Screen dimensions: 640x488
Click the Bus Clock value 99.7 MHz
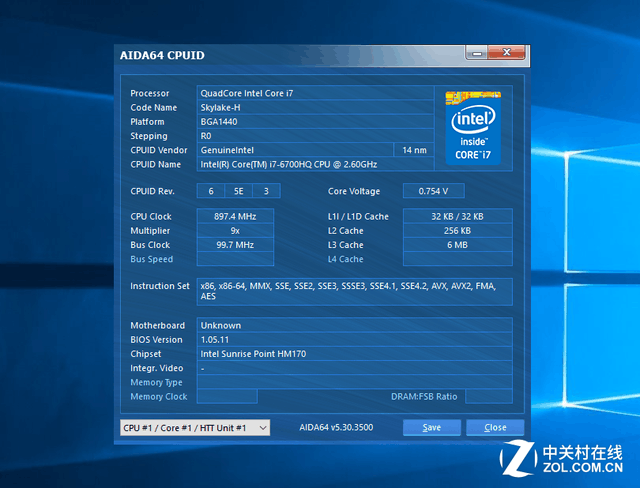pos(235,245)
